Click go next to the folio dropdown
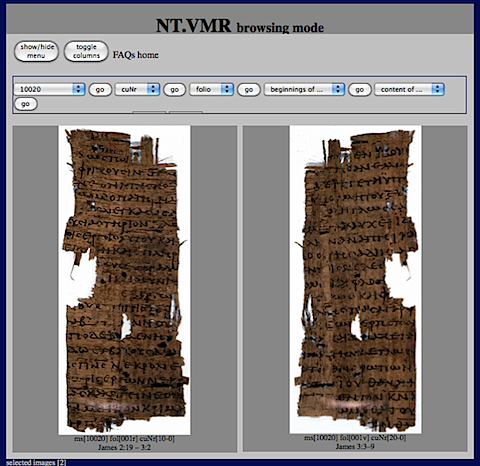Screen dimensions: 480x466 tap(249, 90)
